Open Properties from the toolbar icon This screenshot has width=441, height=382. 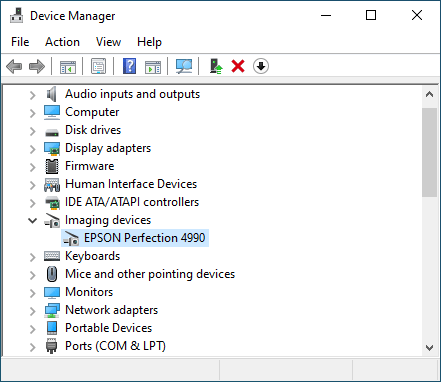[99, 66]
